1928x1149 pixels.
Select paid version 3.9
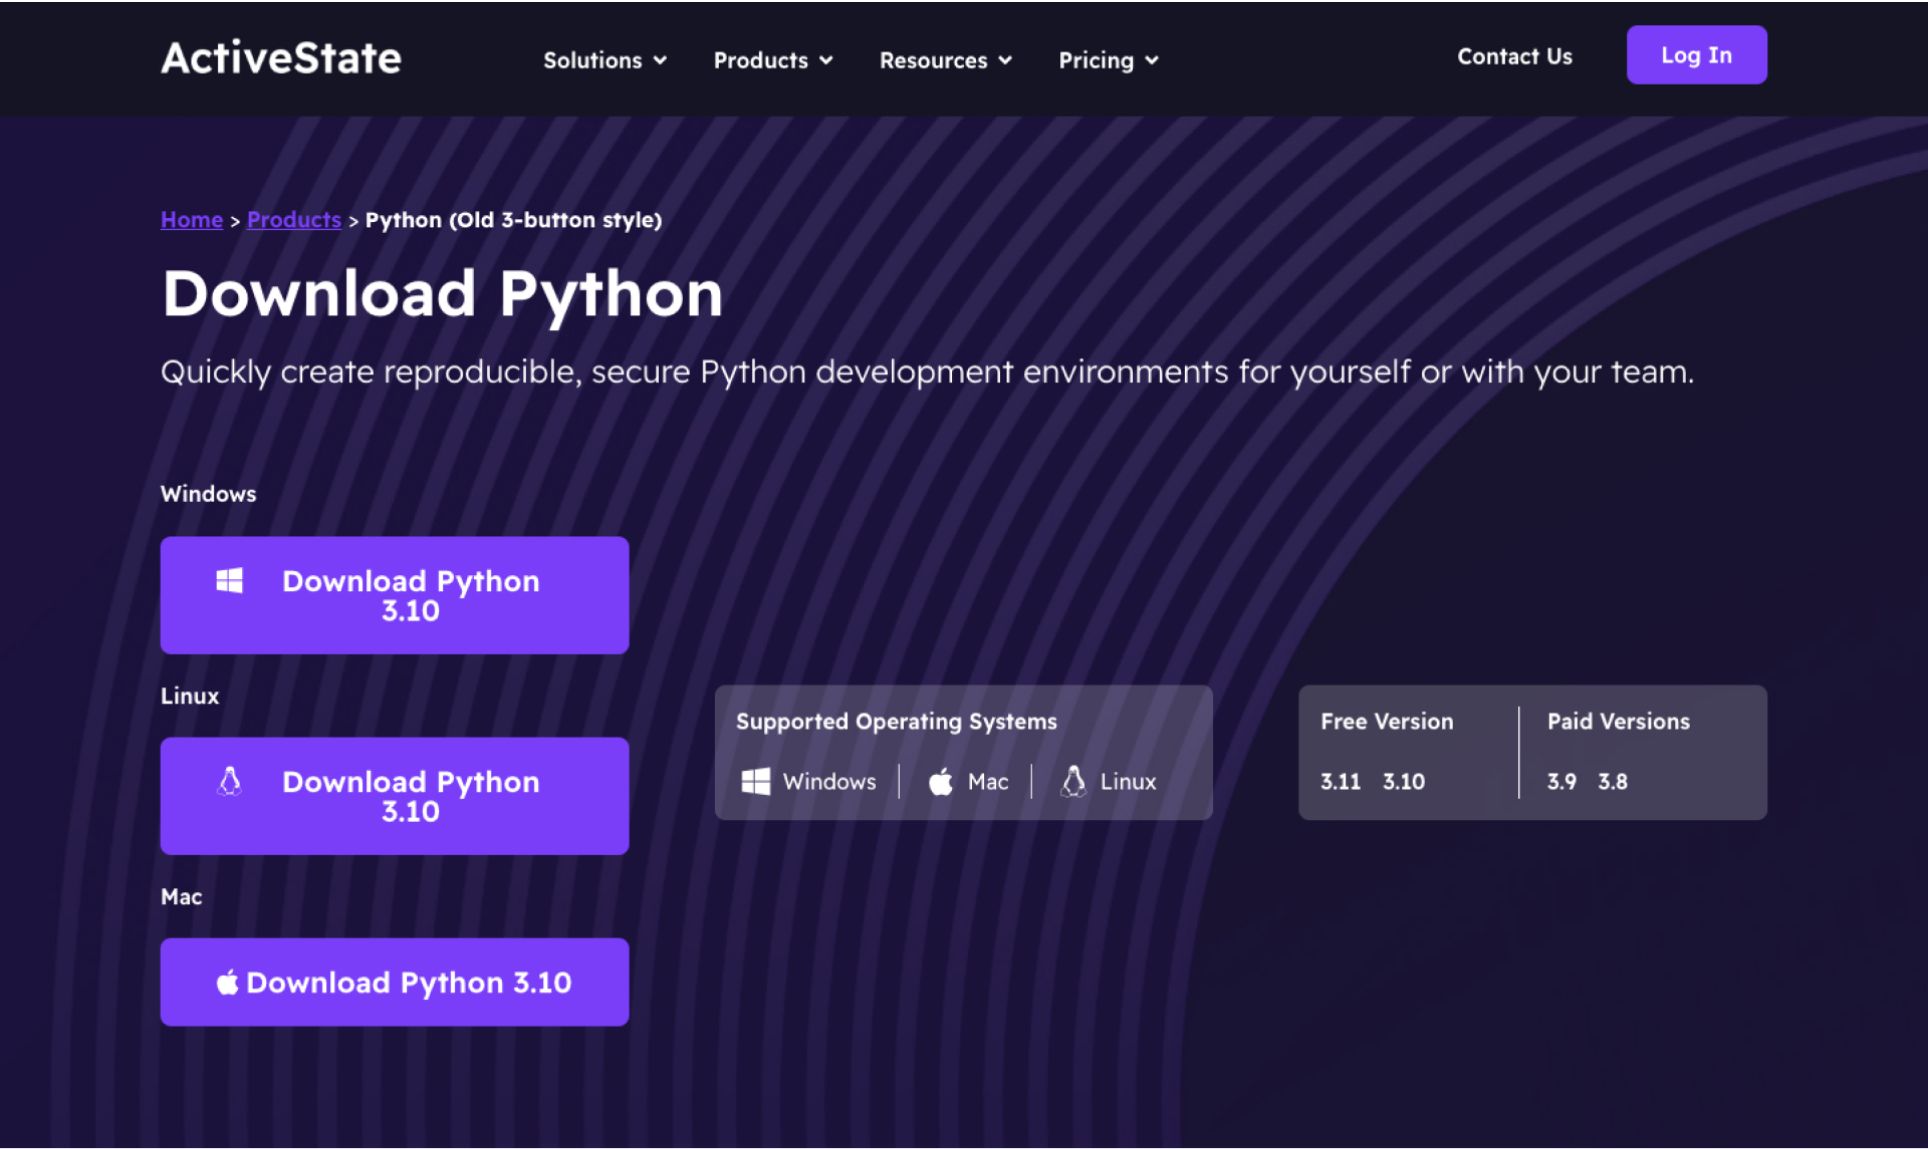pos(1561,781)
